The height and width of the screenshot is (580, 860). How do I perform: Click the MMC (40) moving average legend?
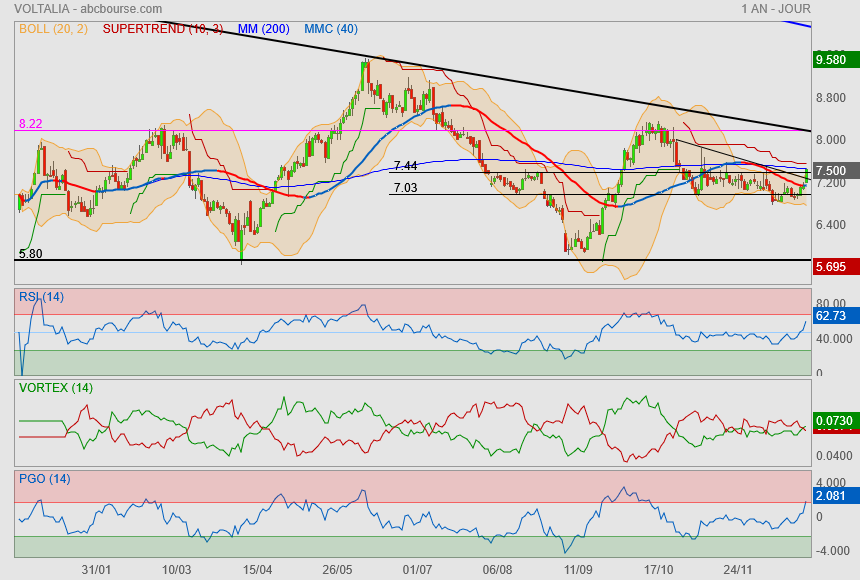331,29
